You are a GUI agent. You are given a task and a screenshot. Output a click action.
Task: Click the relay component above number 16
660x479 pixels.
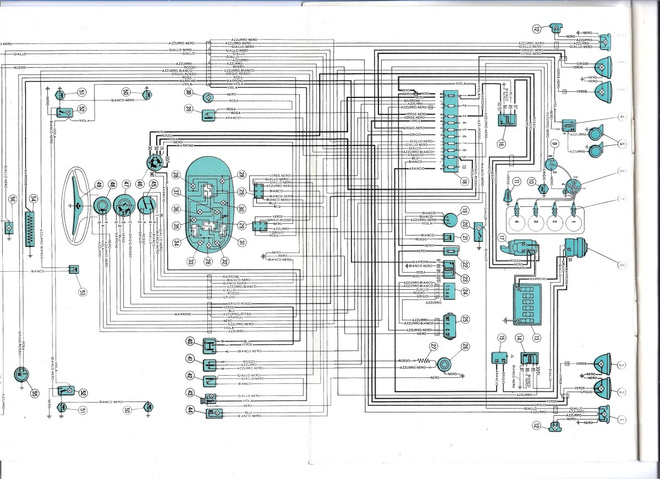click(x=507, y=119)
